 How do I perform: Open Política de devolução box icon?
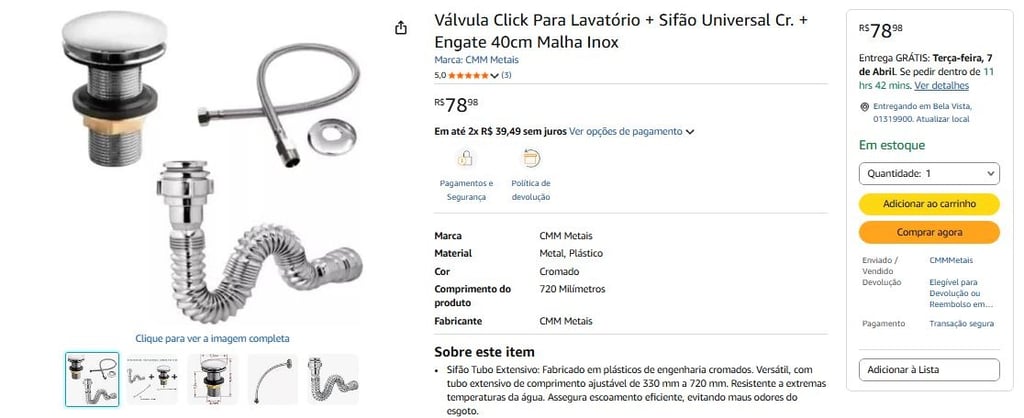coord(531,158)
